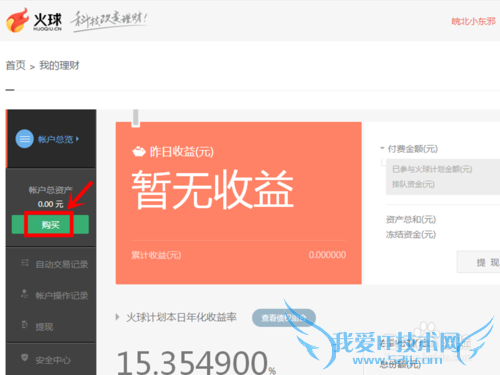
Task: Click the Huoqiu flame logo
Action: click(x=17, y=20)
